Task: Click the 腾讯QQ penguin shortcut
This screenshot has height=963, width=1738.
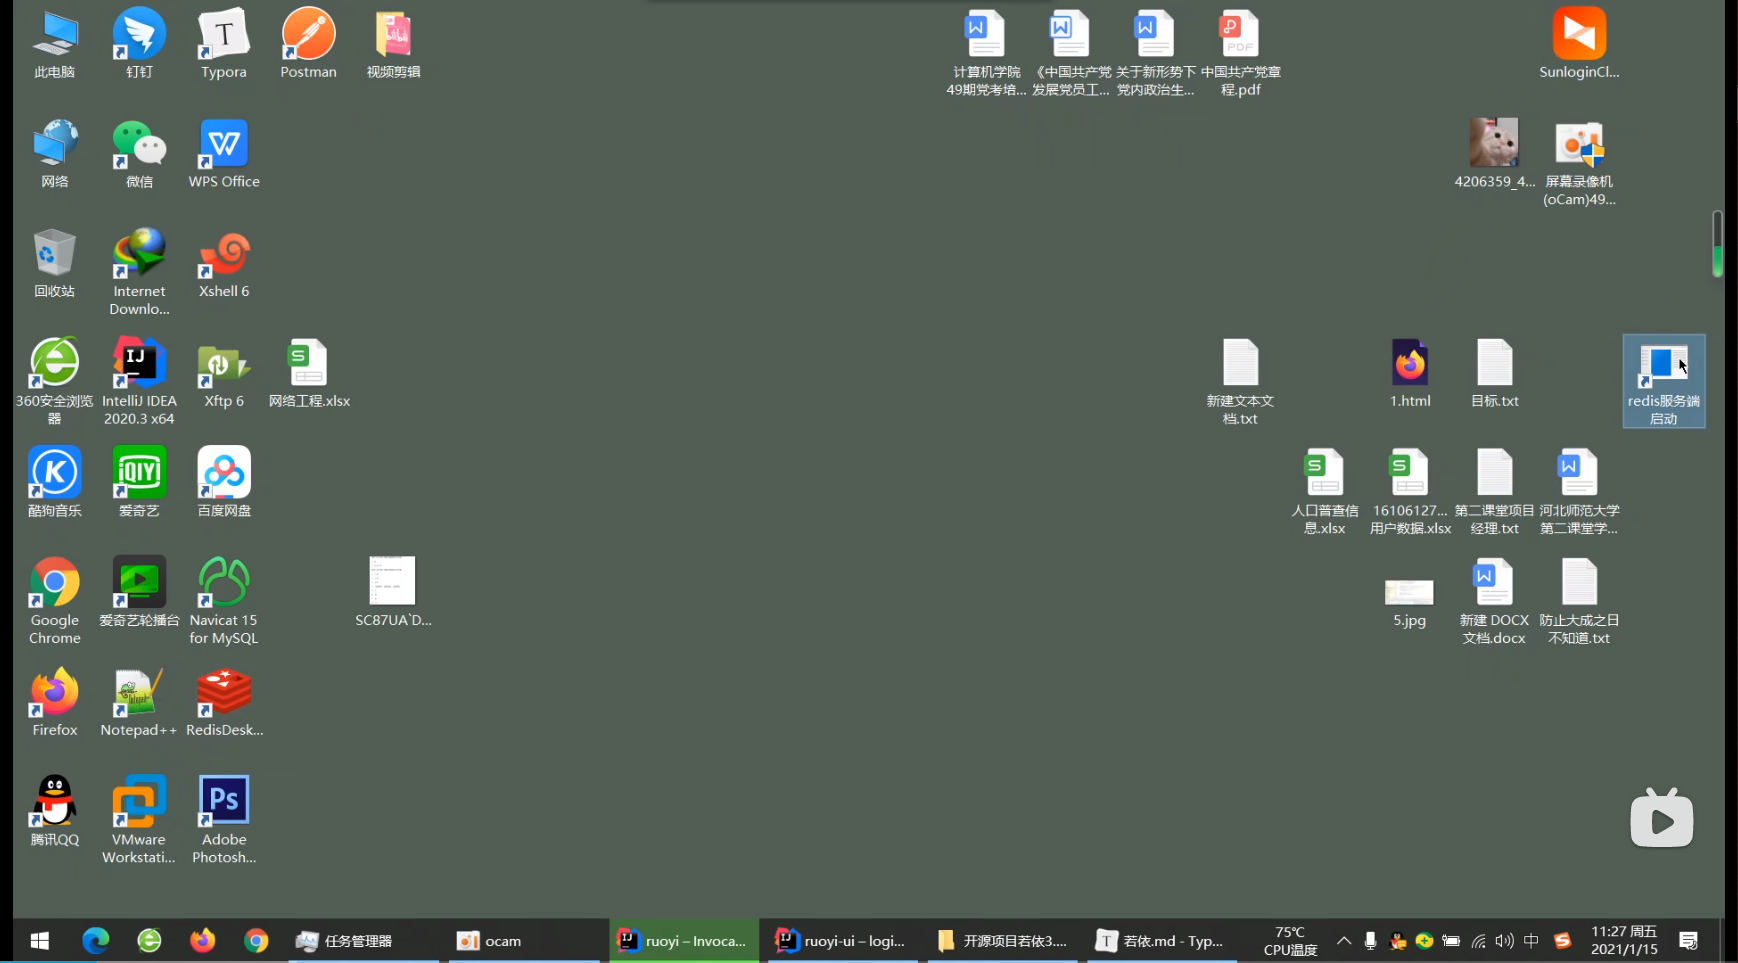Action: (54, 812)
